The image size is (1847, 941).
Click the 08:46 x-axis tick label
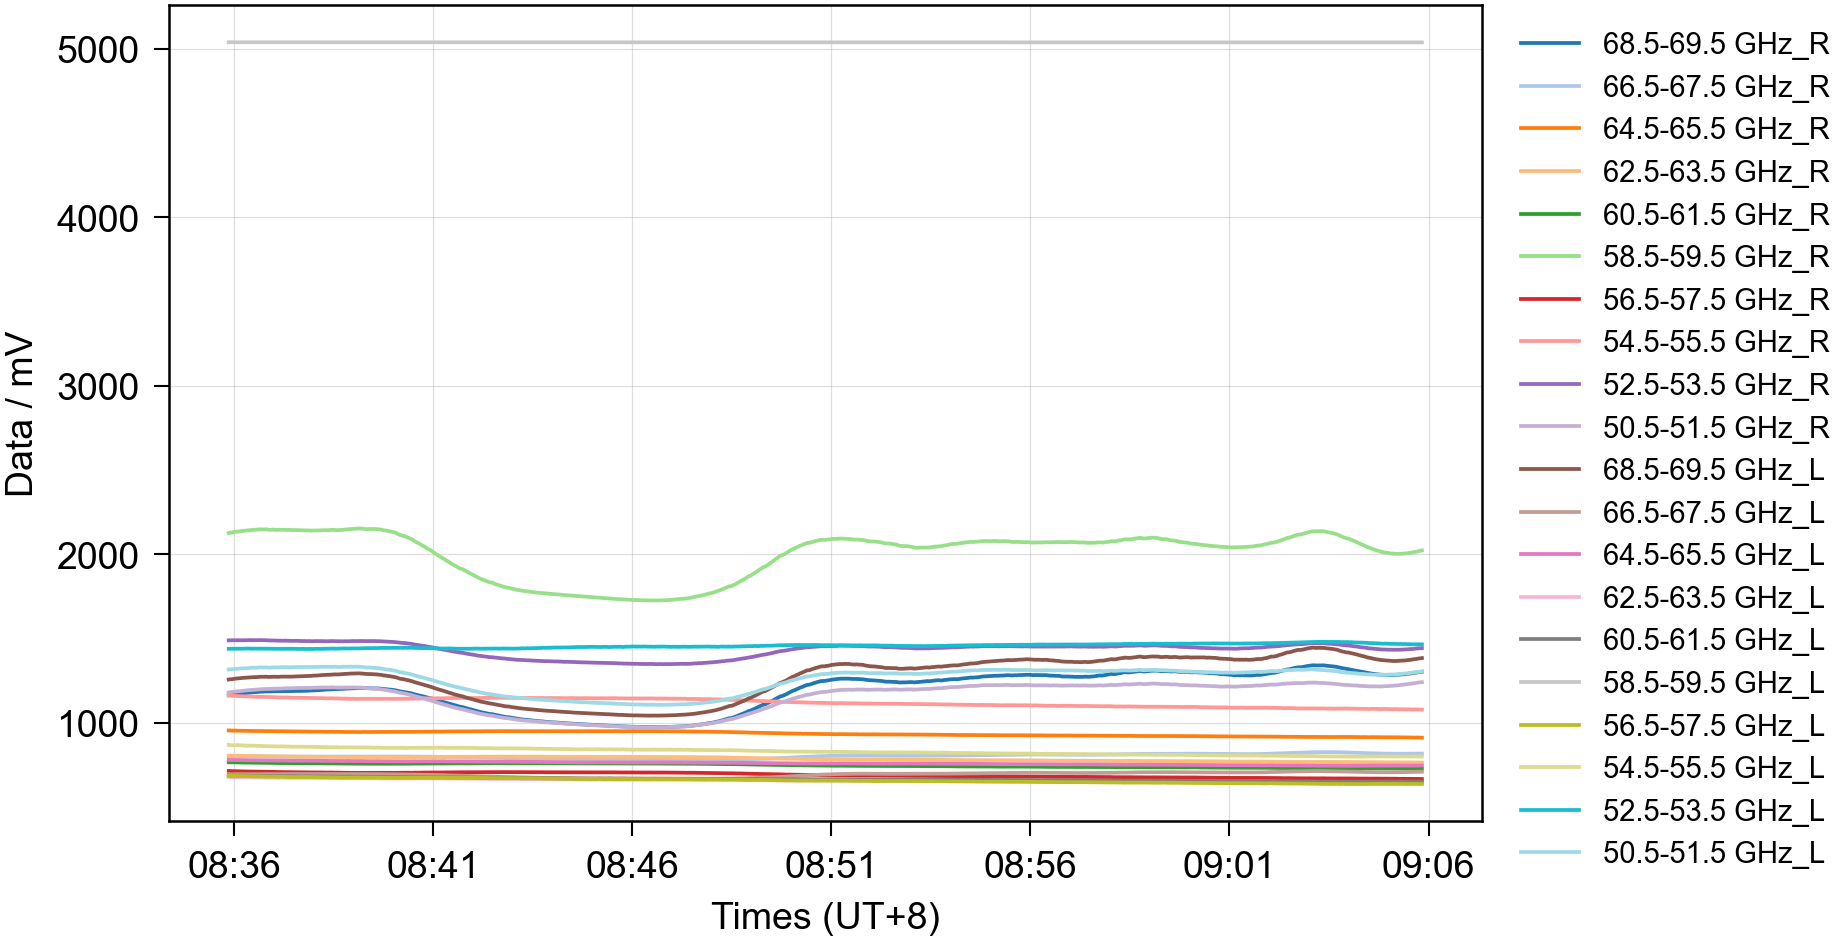[x=632, y=865]
